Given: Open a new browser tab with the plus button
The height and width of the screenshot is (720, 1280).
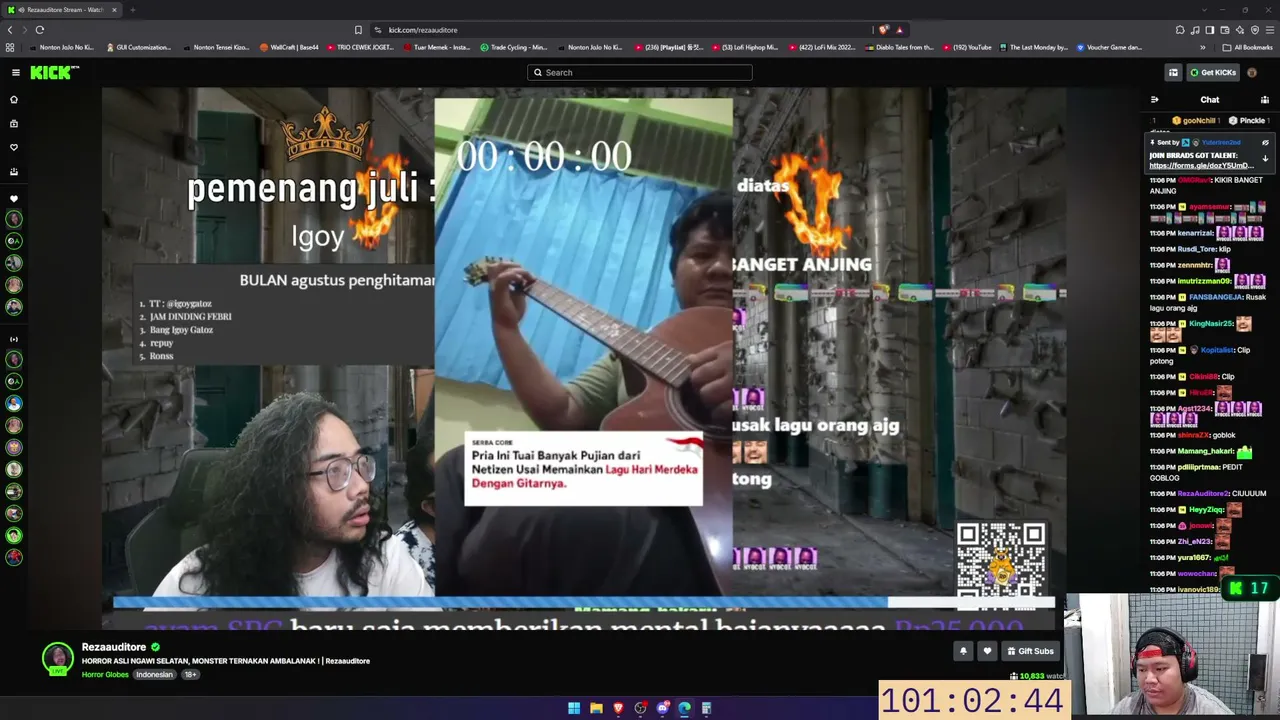Looking at the screenshot, I should click(x=132, y=10).
